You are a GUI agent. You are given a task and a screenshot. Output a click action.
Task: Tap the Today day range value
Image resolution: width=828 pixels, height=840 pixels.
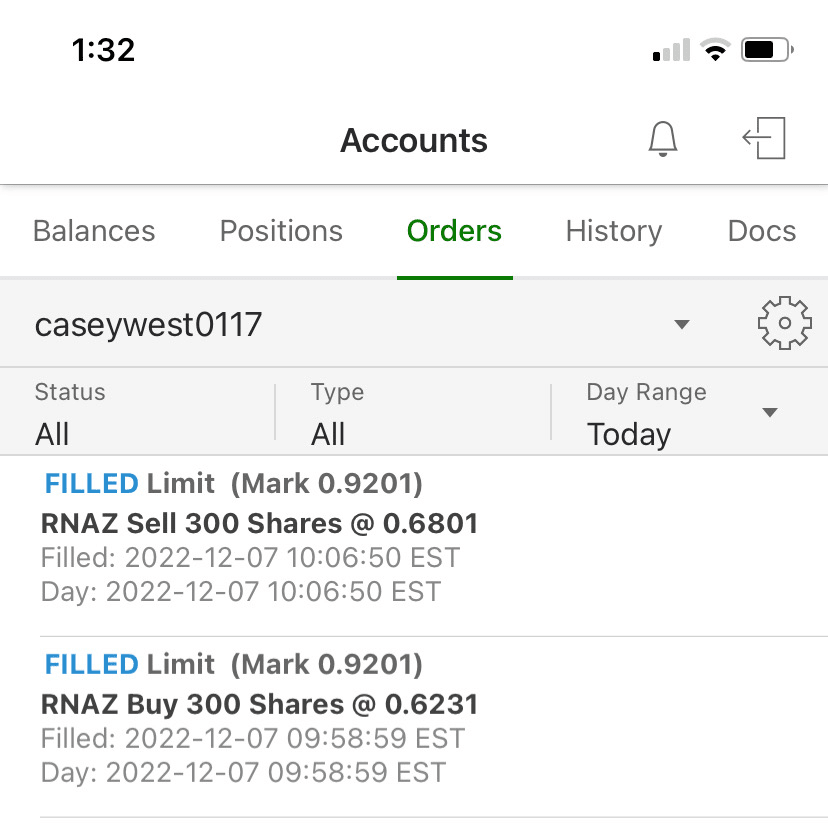pyautogui.click(x=629, y=434)
